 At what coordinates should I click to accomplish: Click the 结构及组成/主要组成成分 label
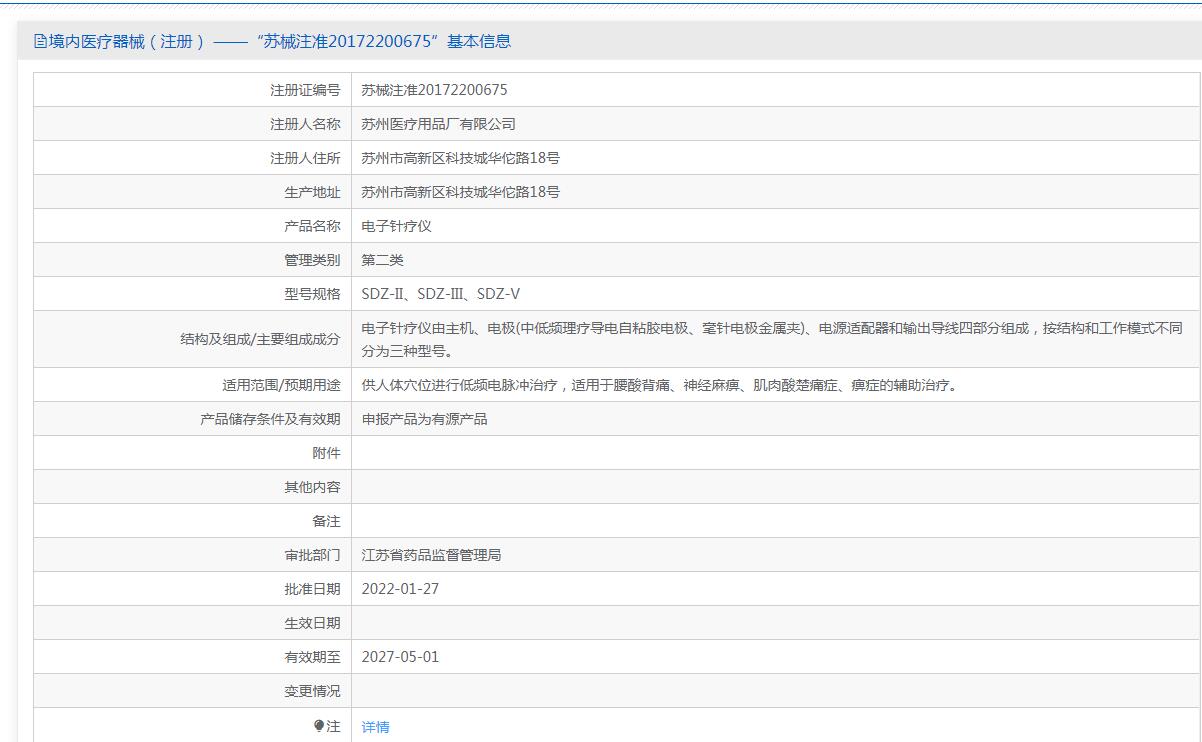click(260, 339)
